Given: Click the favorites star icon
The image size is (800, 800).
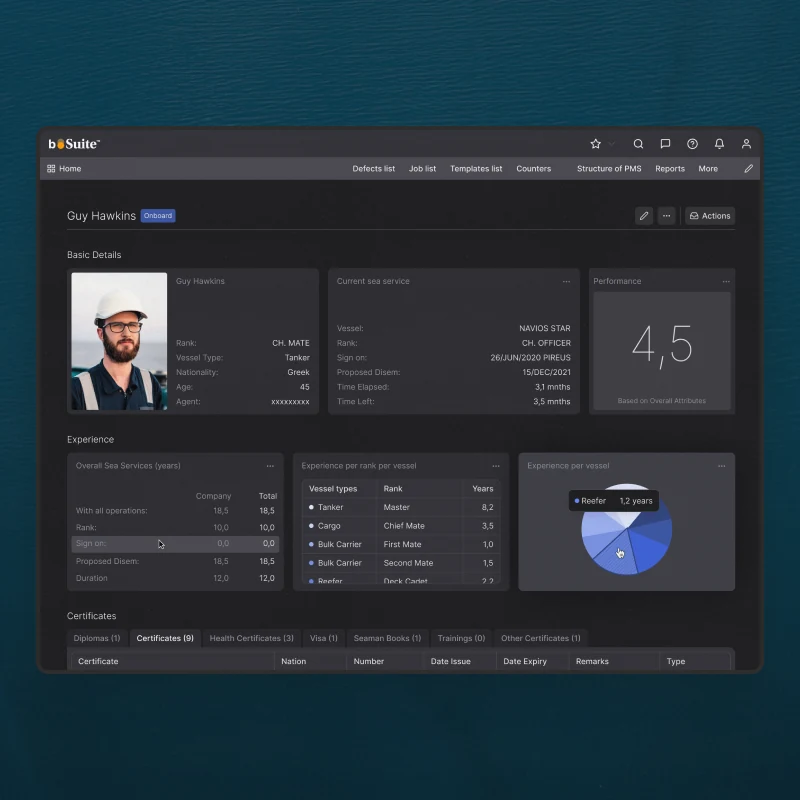Looking at the screenshot, I should pyautogui.click(x=595, y=144).
